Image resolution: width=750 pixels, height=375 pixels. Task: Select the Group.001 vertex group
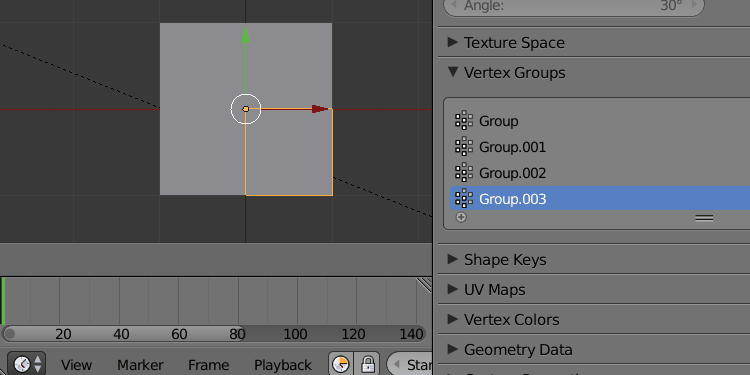600,146
